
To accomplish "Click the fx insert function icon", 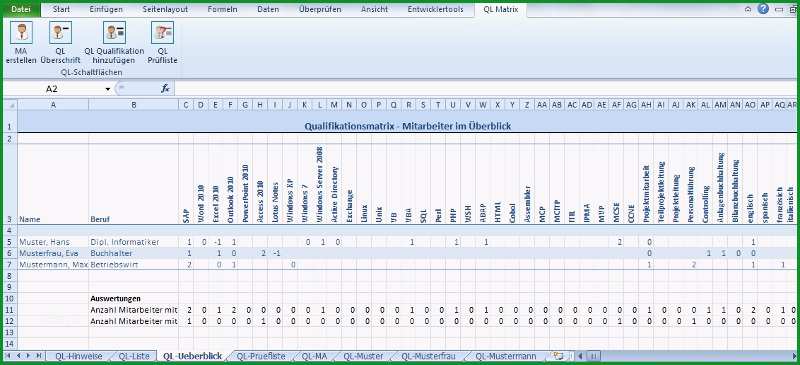I will [x=165, y=88].
